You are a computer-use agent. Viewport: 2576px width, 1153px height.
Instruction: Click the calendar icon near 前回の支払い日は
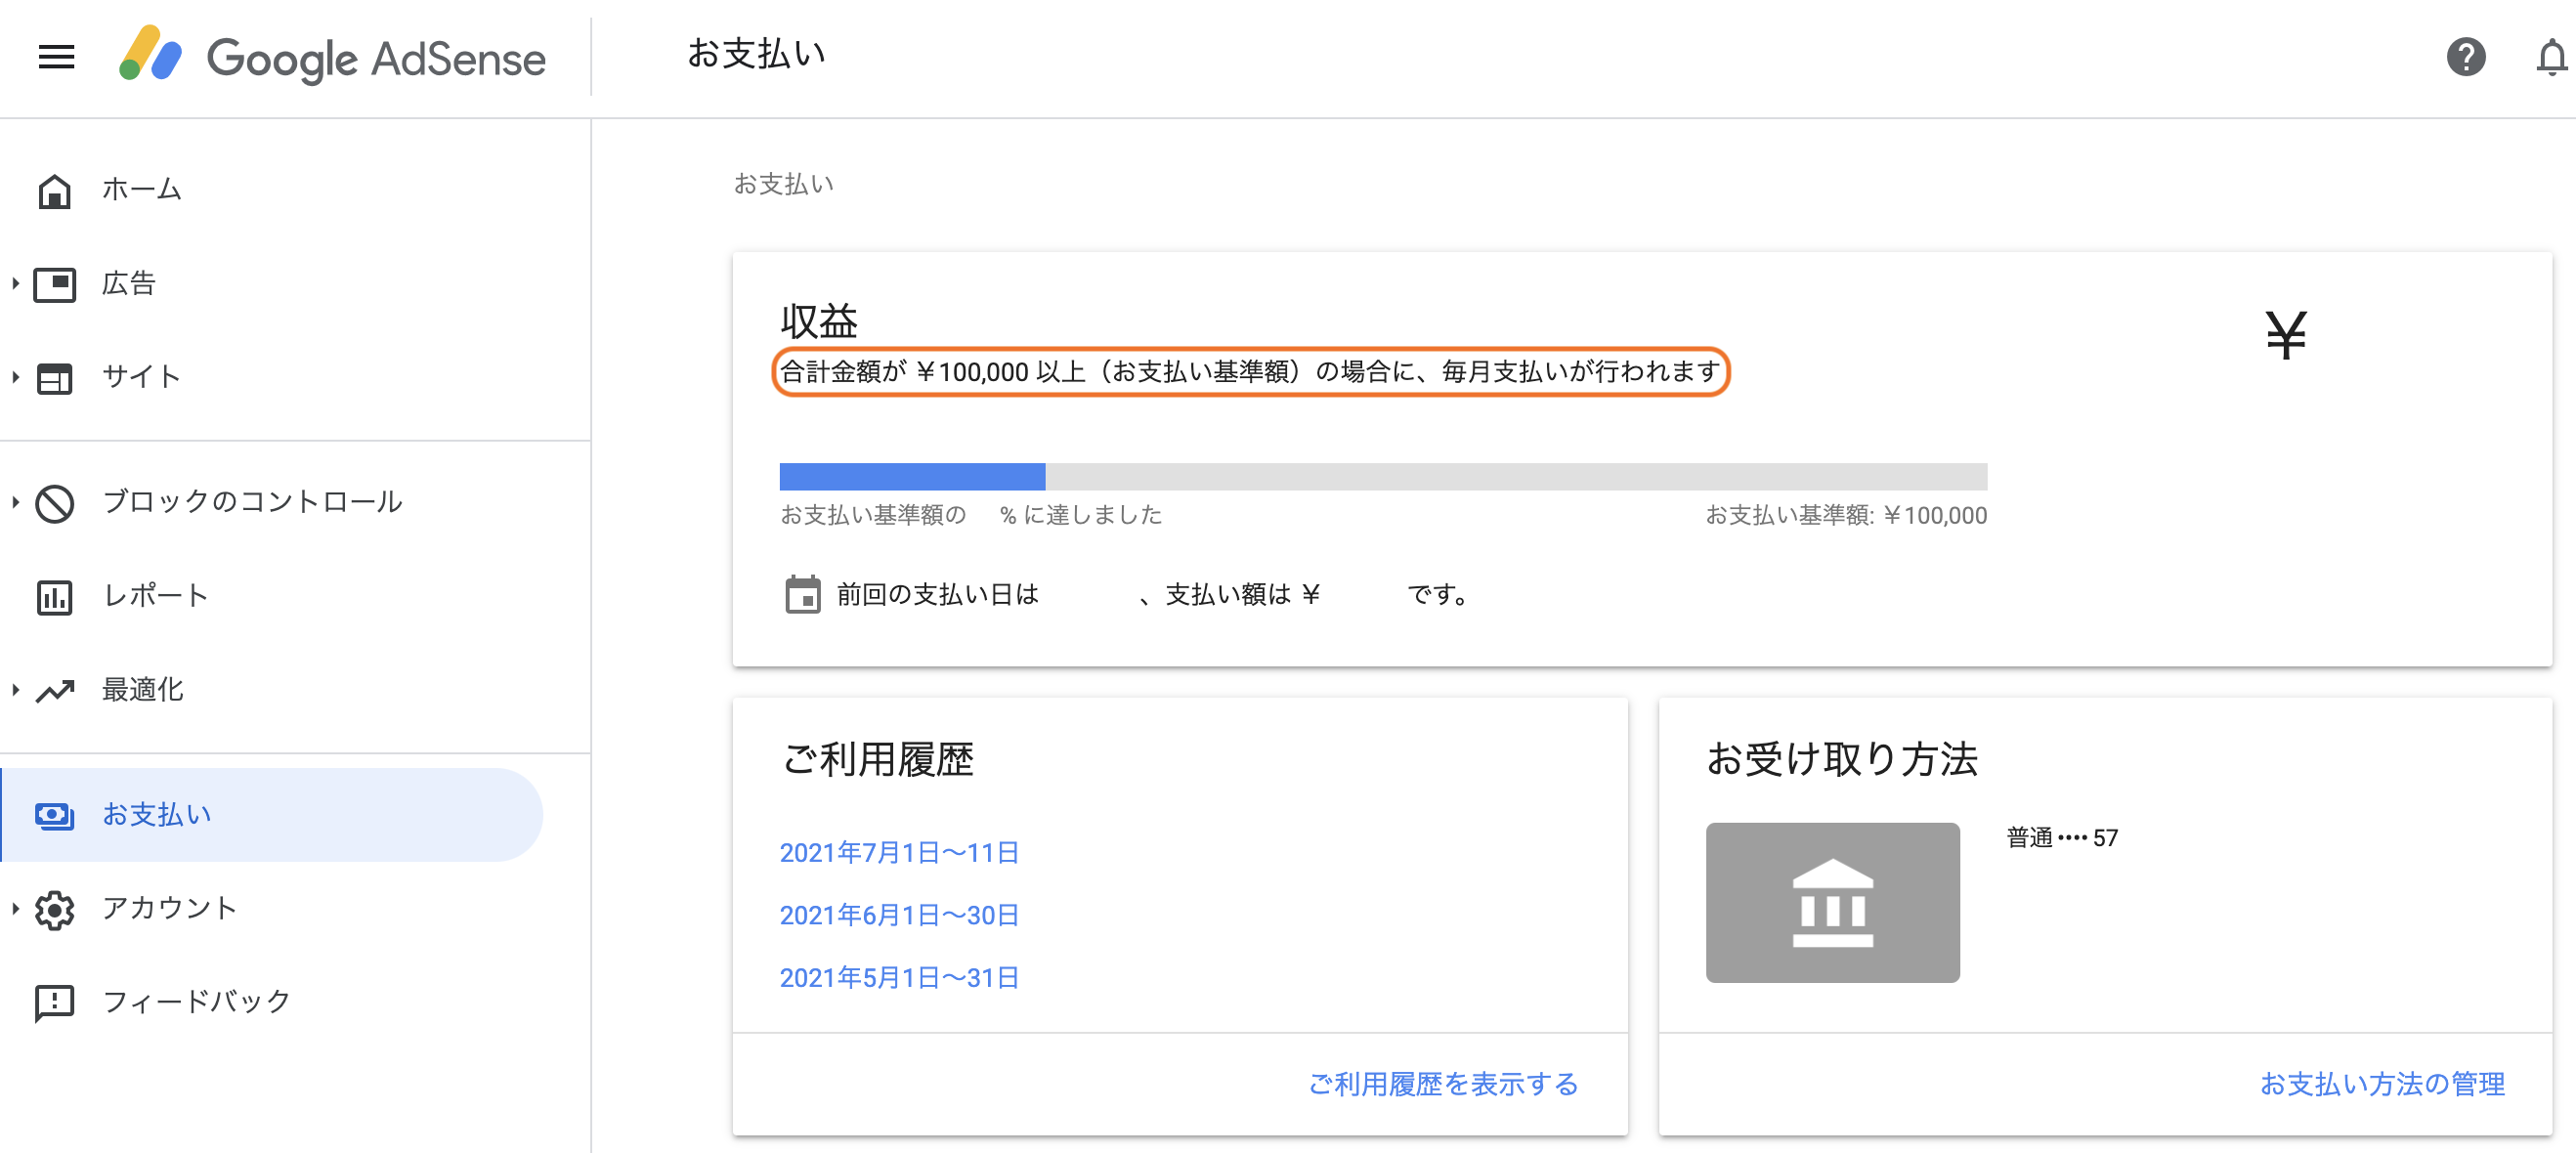coord(802,594)
